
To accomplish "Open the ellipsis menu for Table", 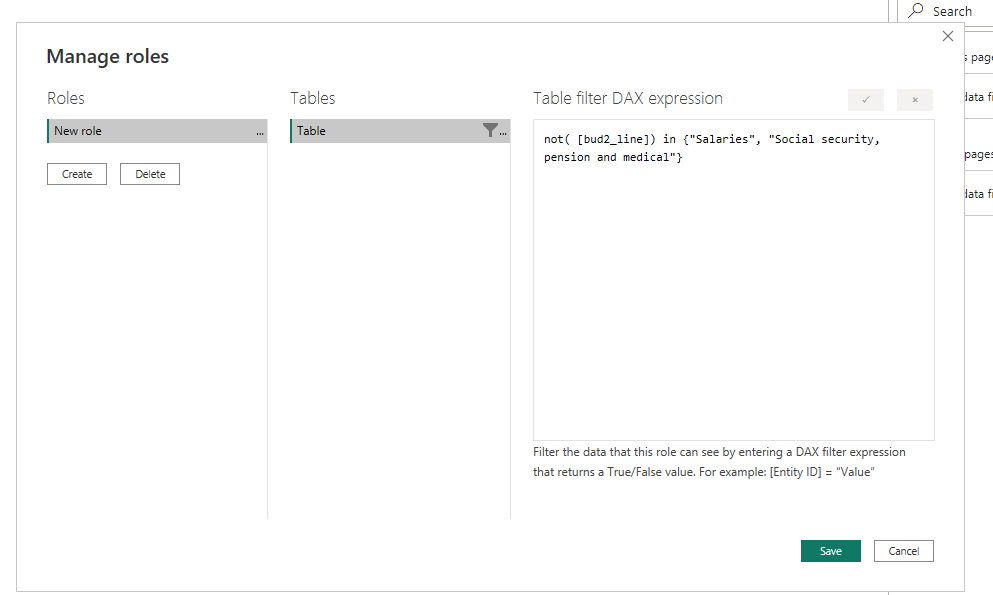I will pos(503,132).
